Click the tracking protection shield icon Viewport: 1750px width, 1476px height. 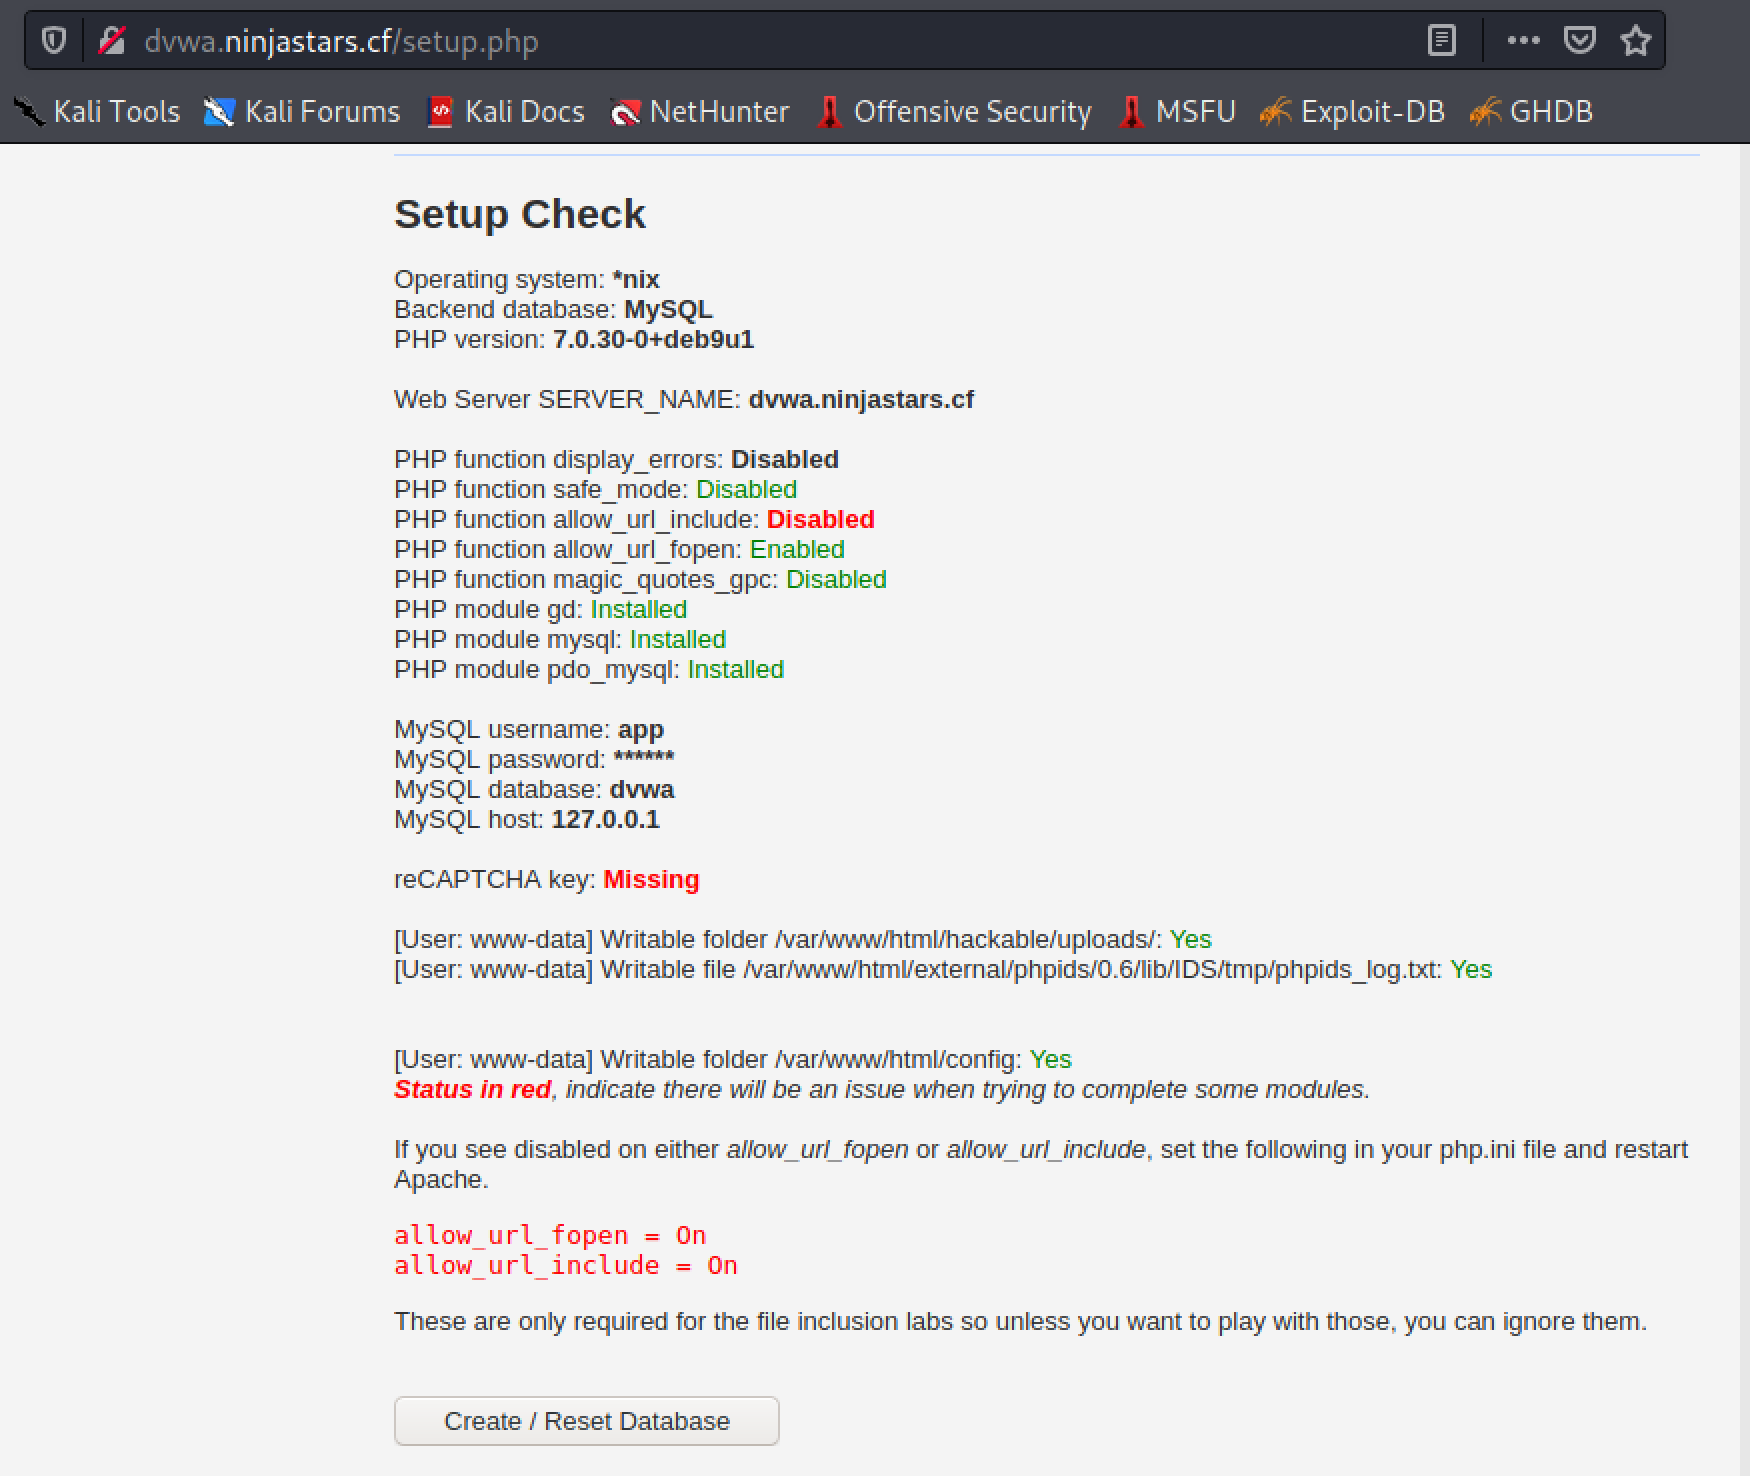point(54,41)
